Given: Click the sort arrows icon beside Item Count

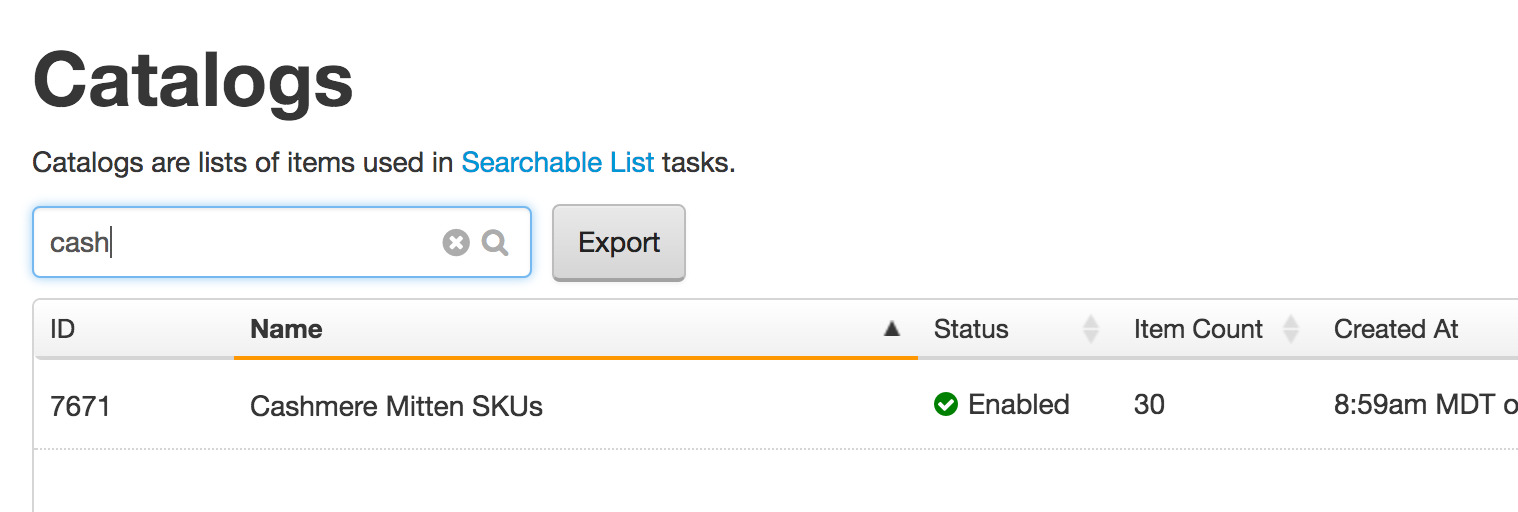Looking at the screenshot, I should (x=1291, y=329).
